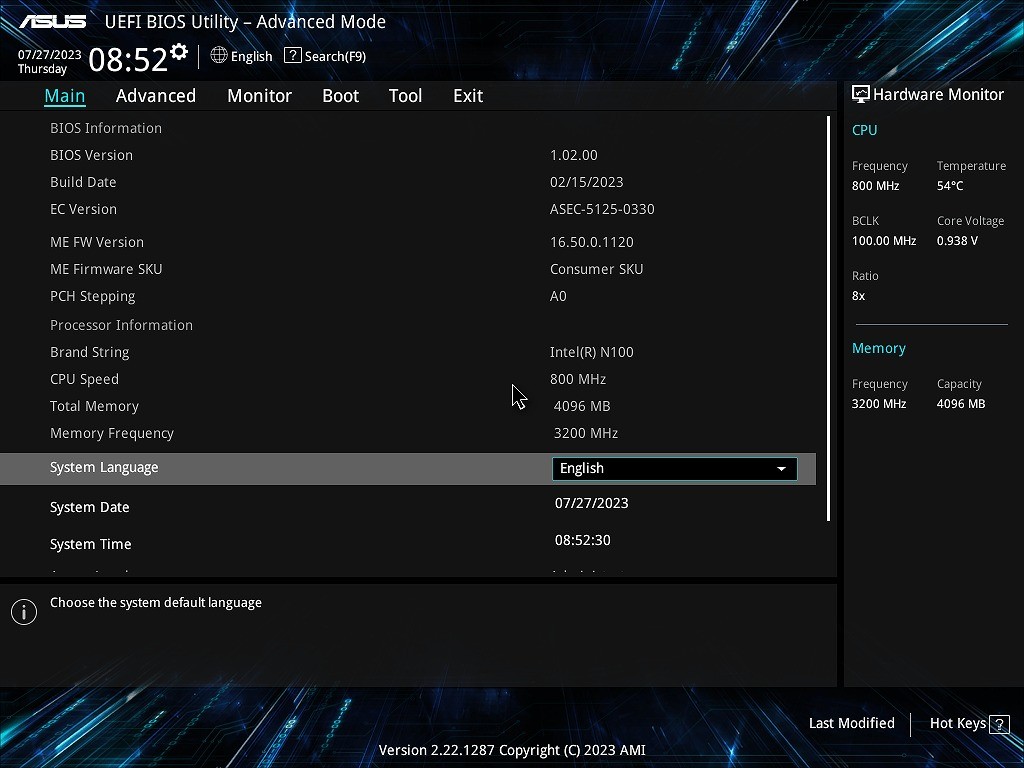Select the Exit tab

(468, 95)
